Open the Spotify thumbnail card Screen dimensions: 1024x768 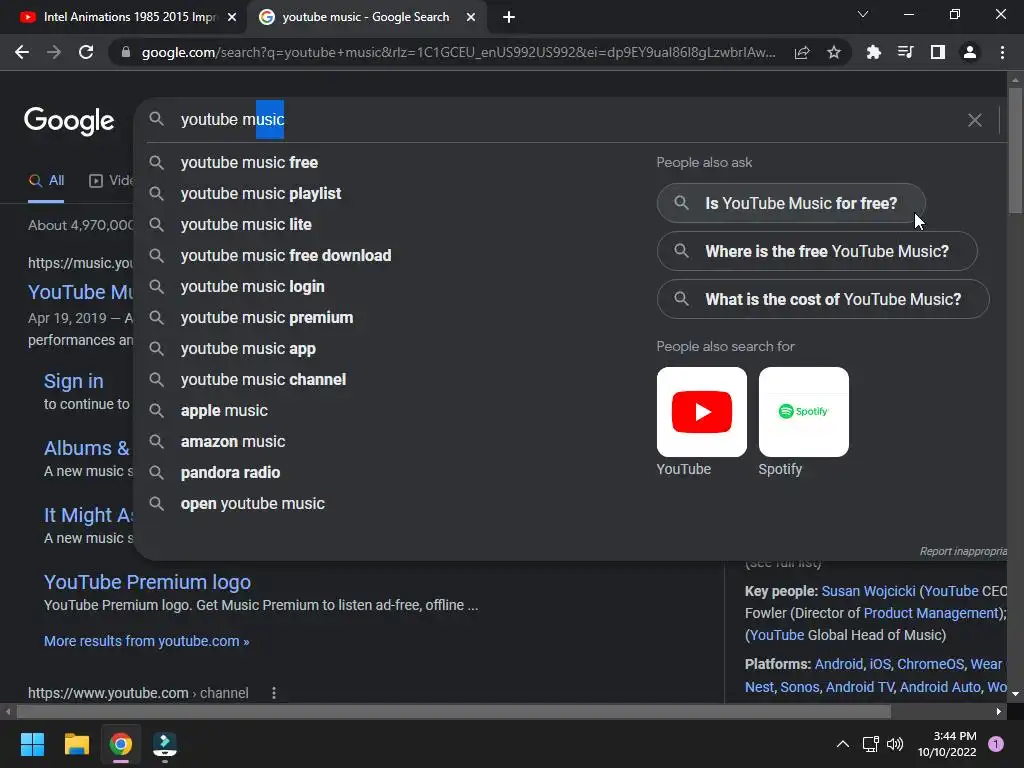click(x=803, y=412)
